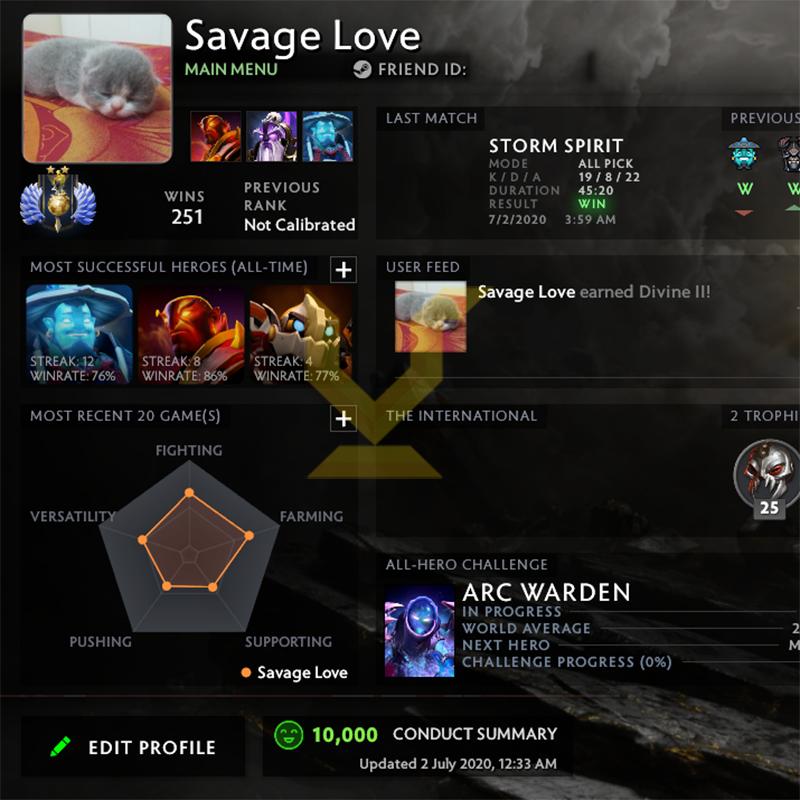Open Arc Warden all-hero challenge portrait

click(419, 631)
